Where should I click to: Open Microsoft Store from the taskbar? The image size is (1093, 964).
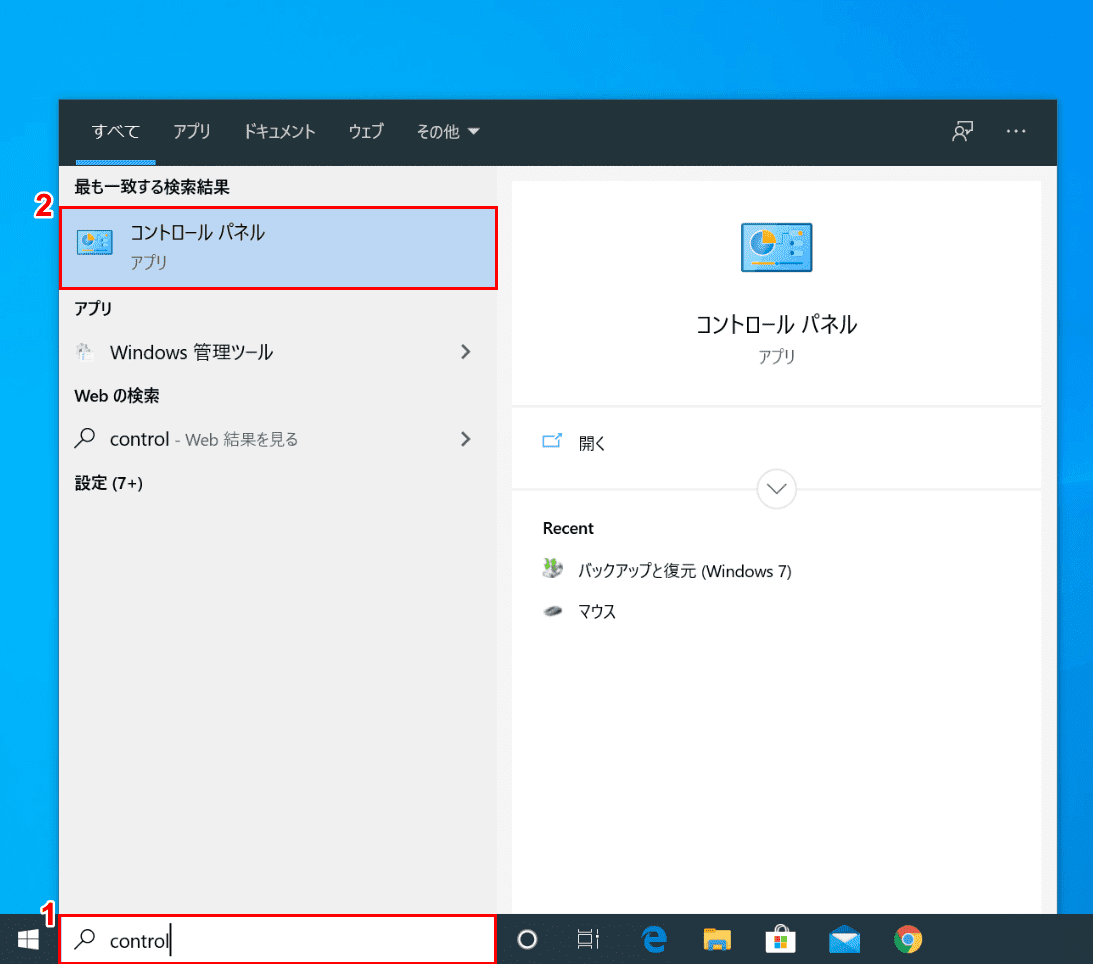[781, 940]
